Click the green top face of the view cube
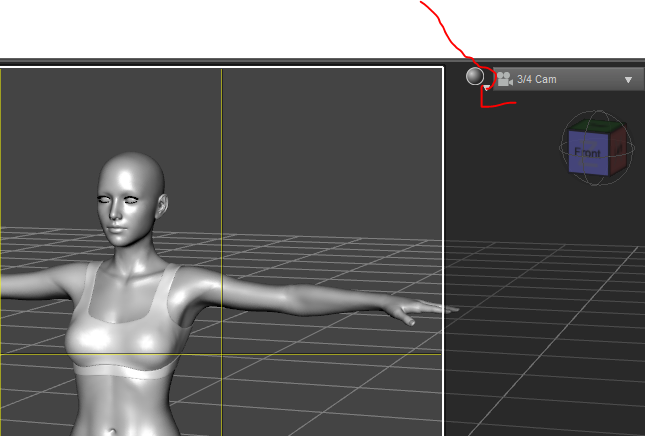 (x=599, y=125)
